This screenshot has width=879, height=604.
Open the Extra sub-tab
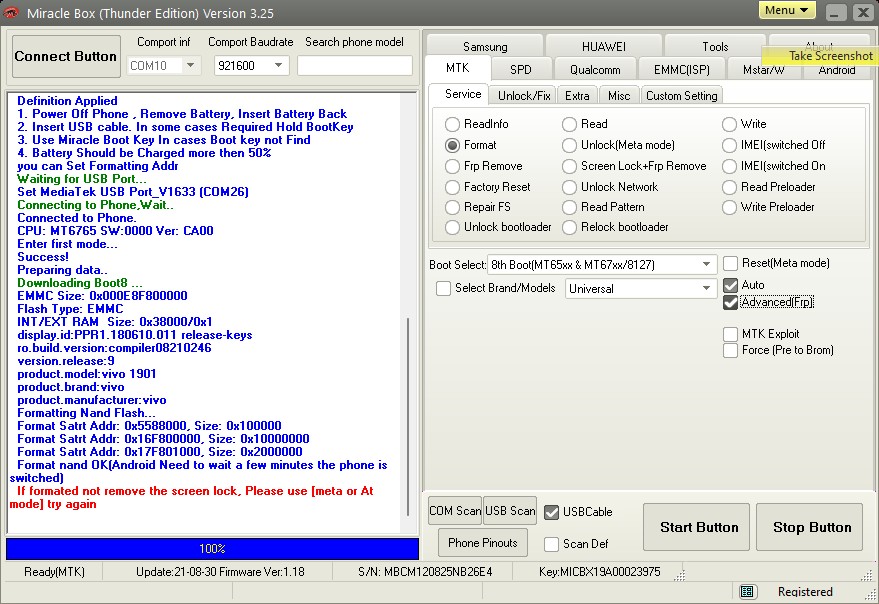click(x=577, y=95)
